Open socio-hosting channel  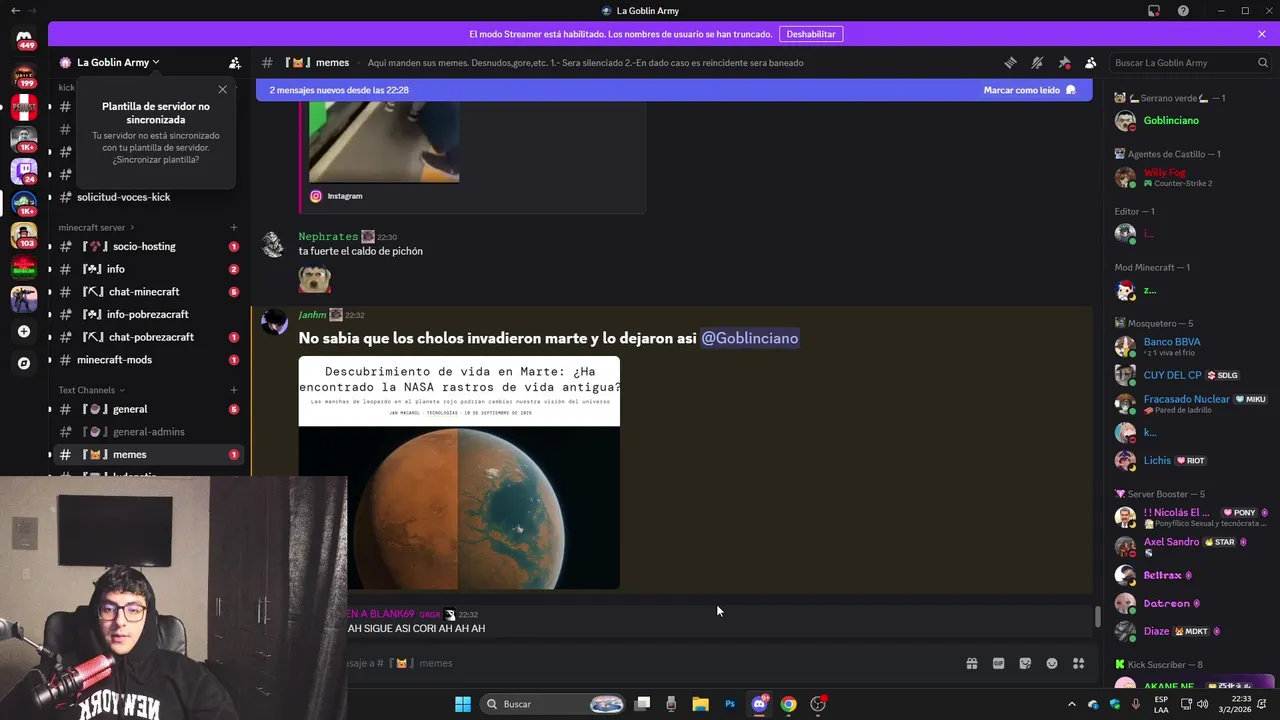coord(150,246)
